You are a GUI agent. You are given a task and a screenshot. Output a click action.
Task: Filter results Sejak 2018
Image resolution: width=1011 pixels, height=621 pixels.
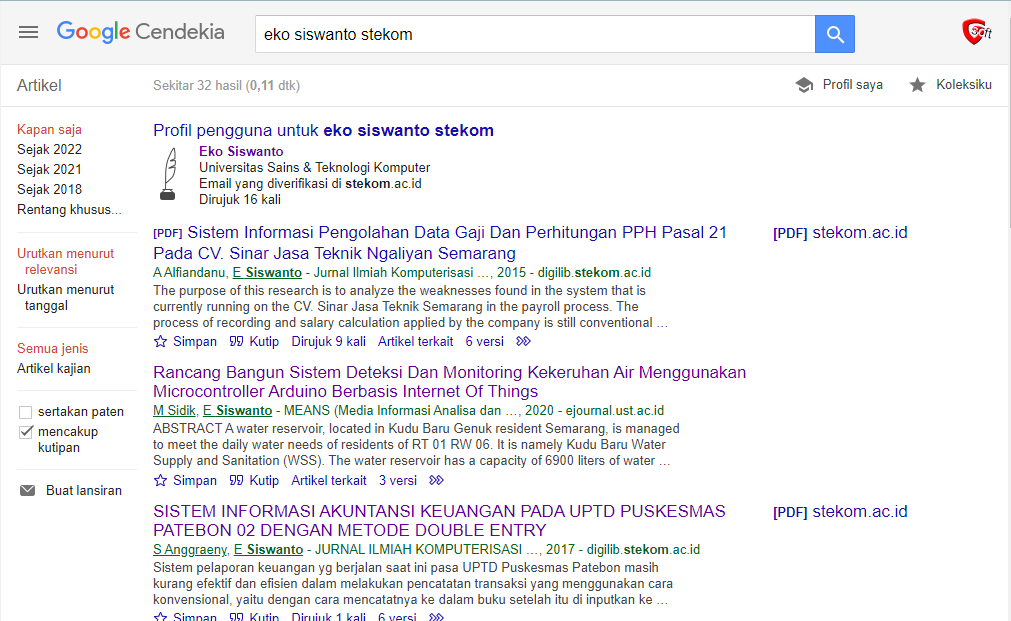click(x=49, y=190)
